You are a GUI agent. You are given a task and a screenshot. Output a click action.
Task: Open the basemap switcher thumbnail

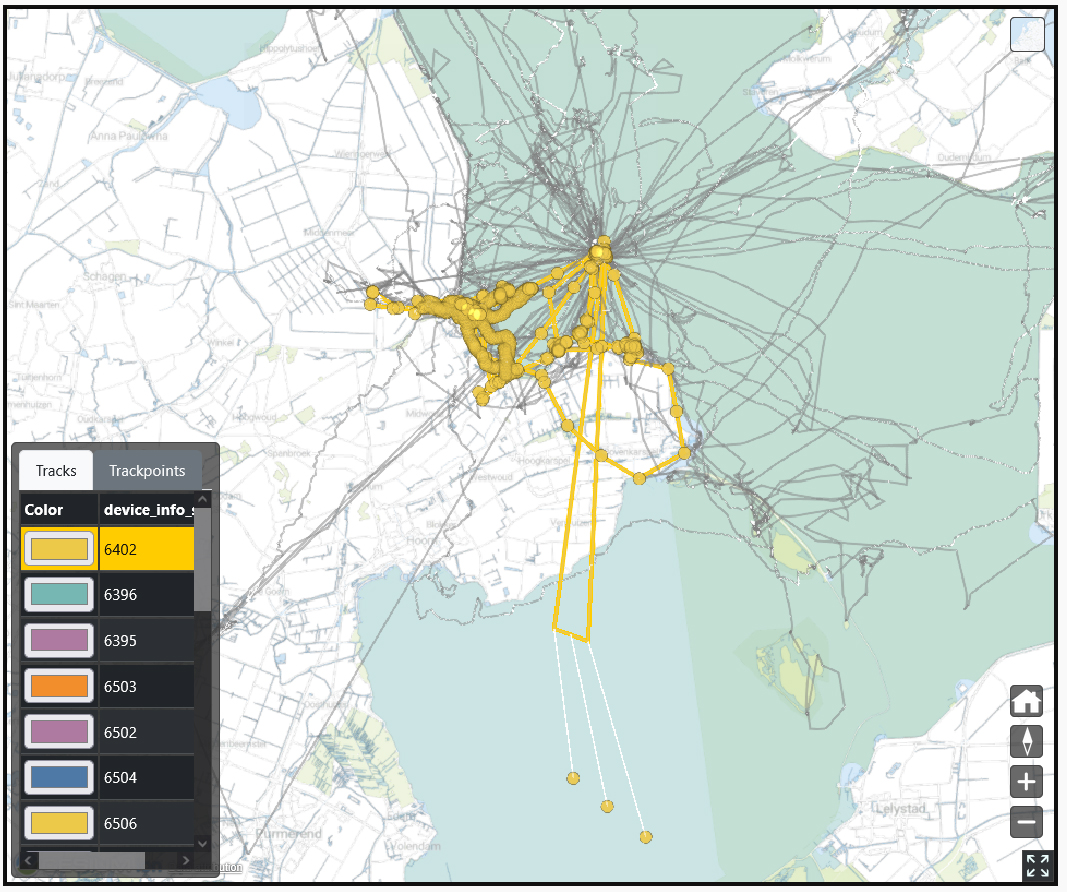[x=1027, y=35]
